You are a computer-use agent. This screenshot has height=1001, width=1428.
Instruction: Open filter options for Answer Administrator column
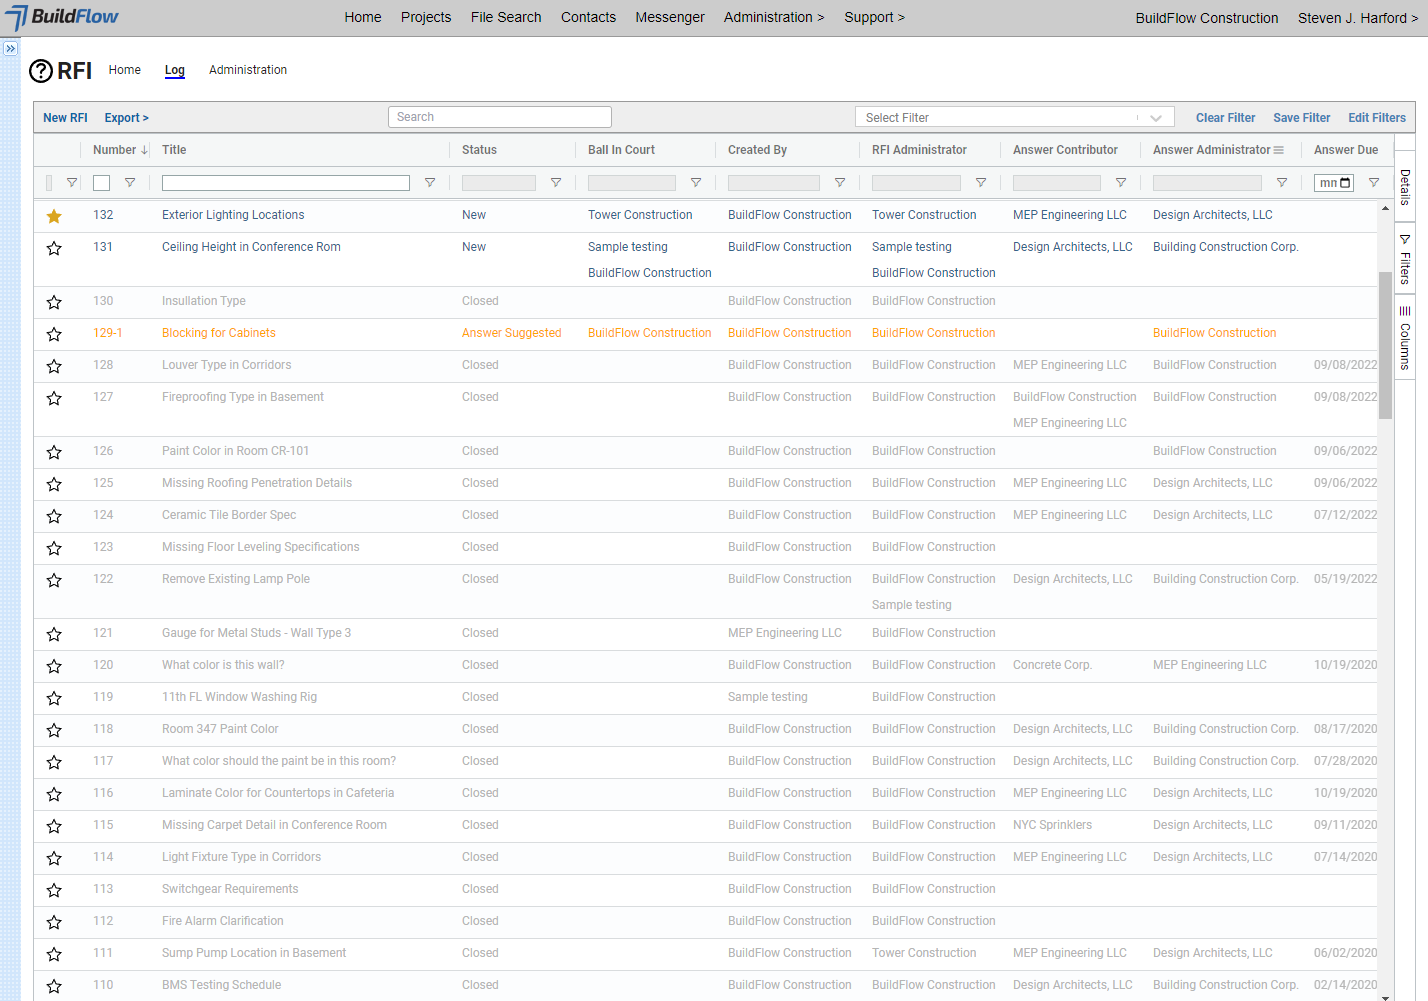coord(1282,183)
